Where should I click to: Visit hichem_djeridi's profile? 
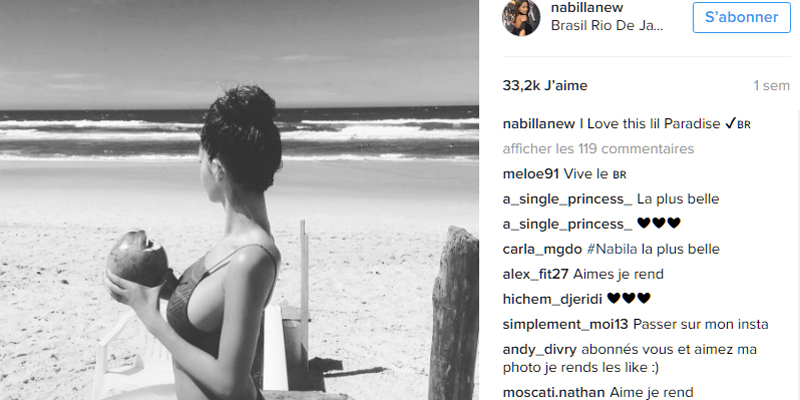(553, 299)
